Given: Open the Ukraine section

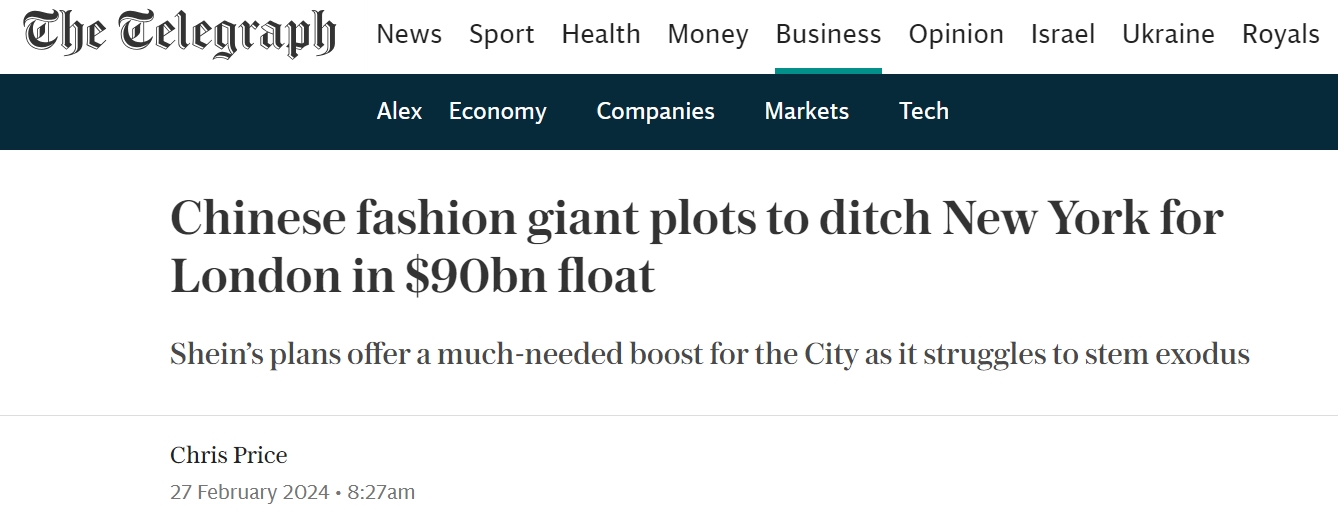Looking at the screenshot, I should click(x=1168, y=34).
